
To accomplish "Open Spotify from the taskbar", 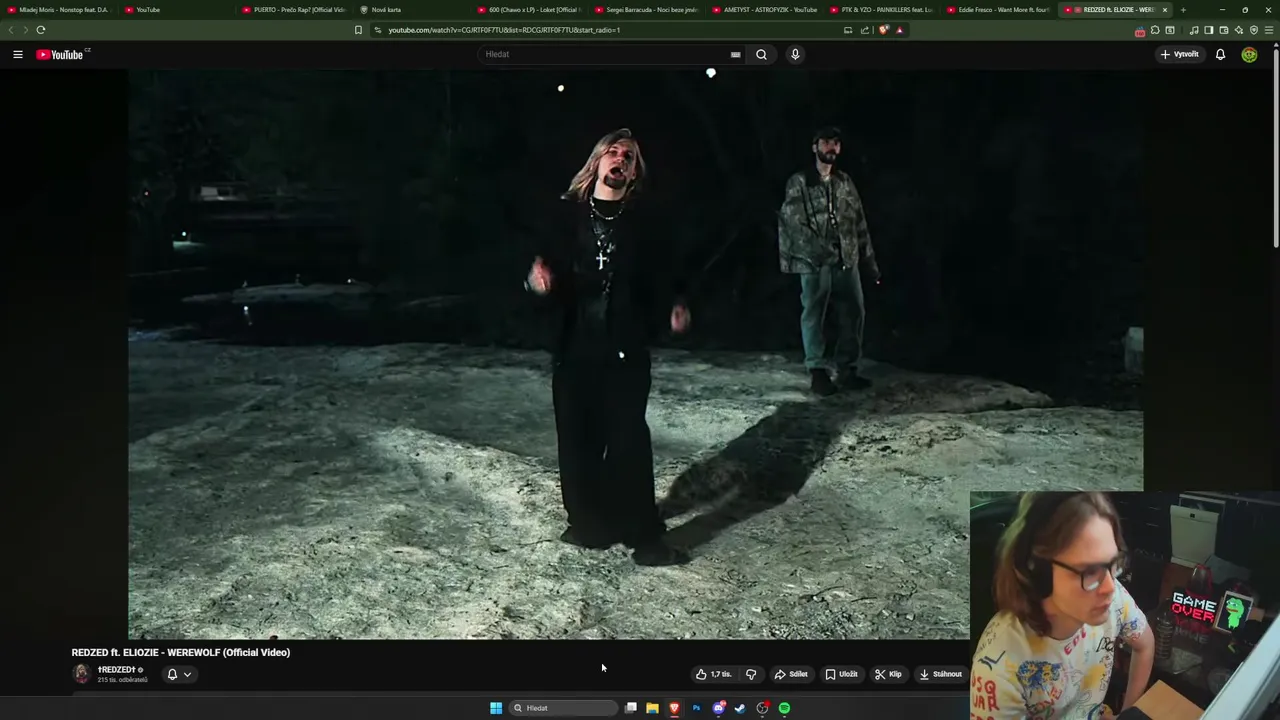I will [x=784, y=708].
